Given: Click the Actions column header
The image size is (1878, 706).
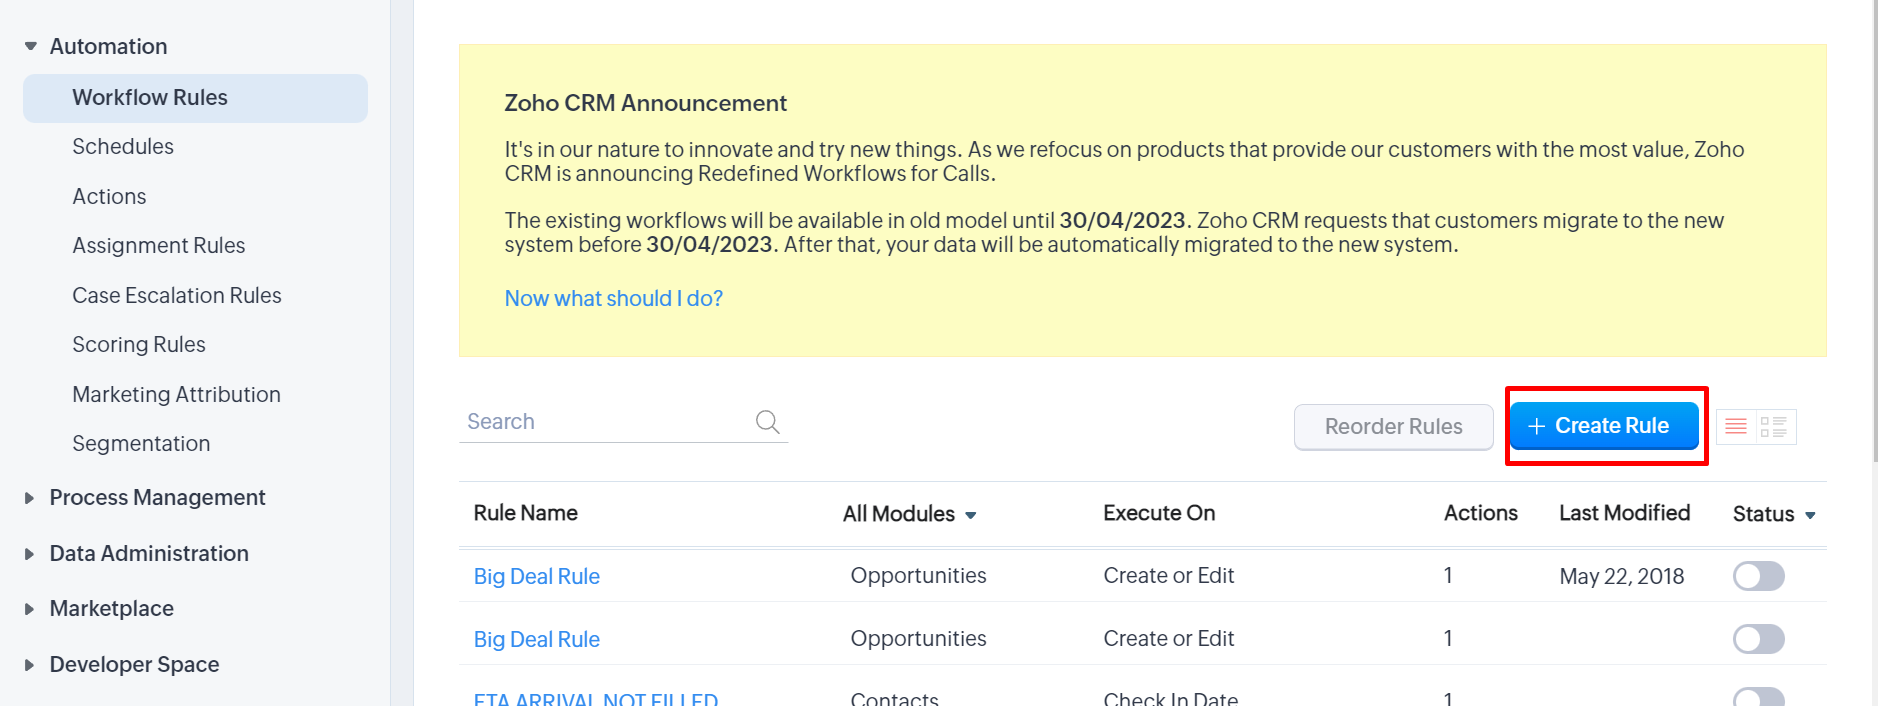Looking at the screenshot, I should tap(1481, 513).
